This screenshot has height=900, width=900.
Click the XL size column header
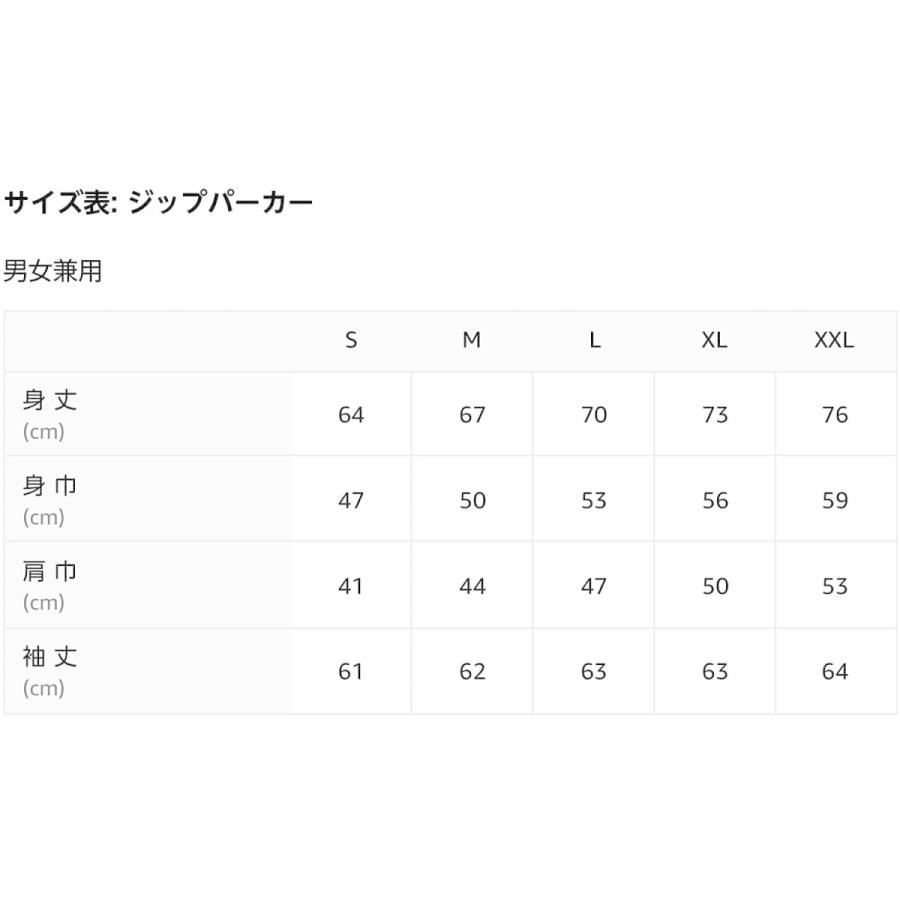(x=715, y=340)
